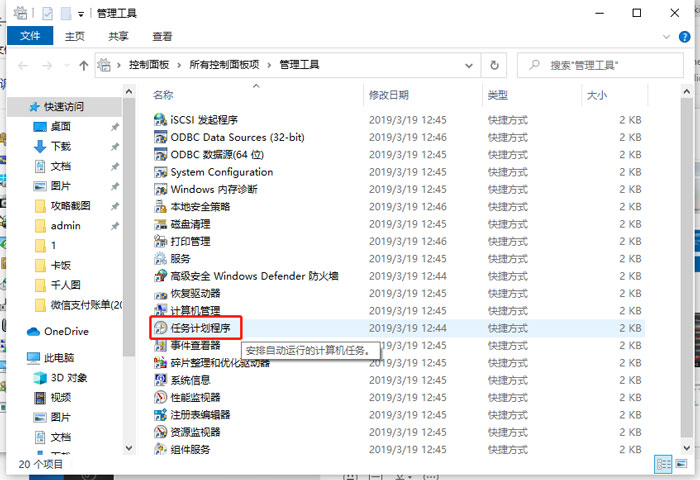Select the 注册表编辑器 shortcut

200,414
